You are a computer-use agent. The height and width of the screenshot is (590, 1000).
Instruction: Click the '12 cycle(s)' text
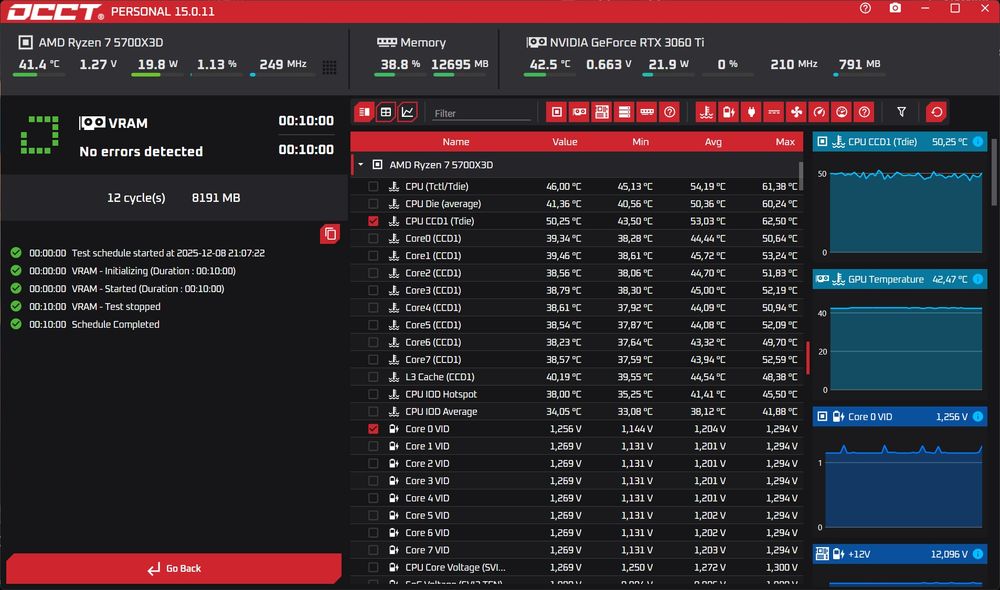136,198
